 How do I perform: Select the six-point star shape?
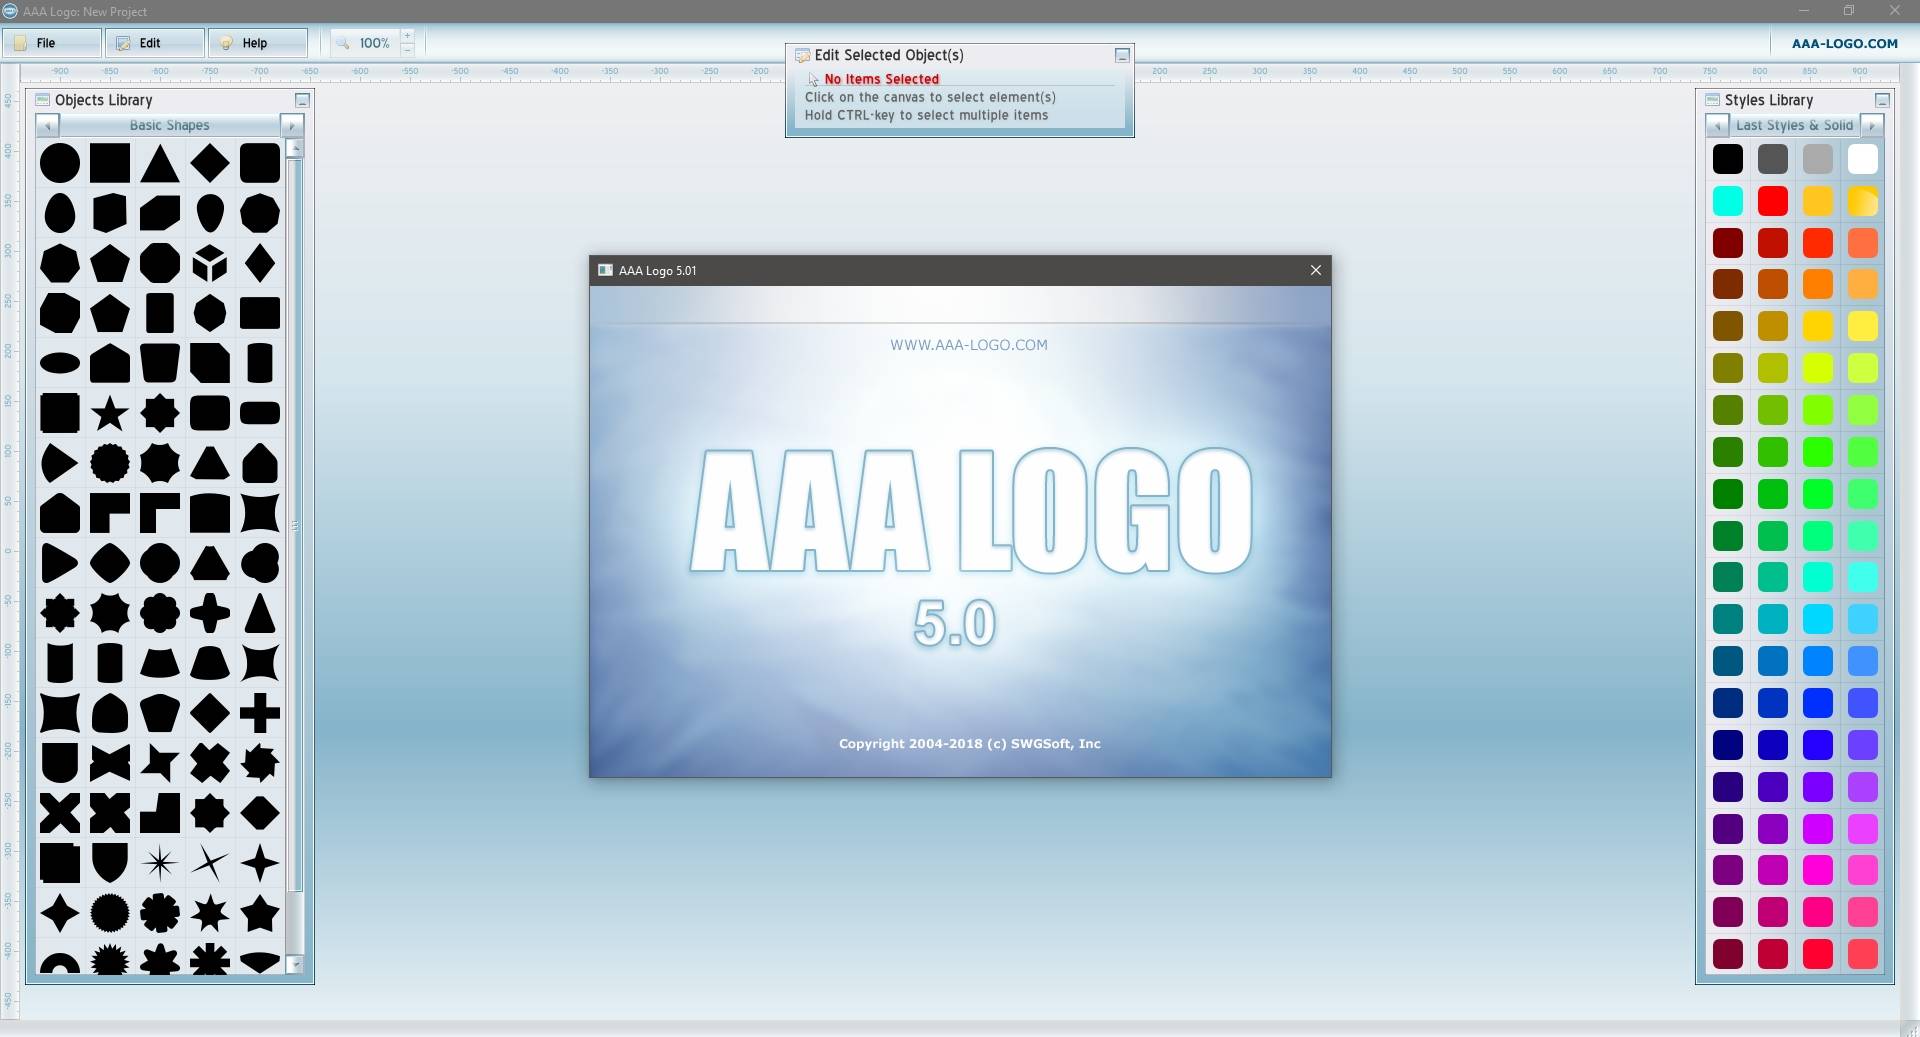coord(210,913)
